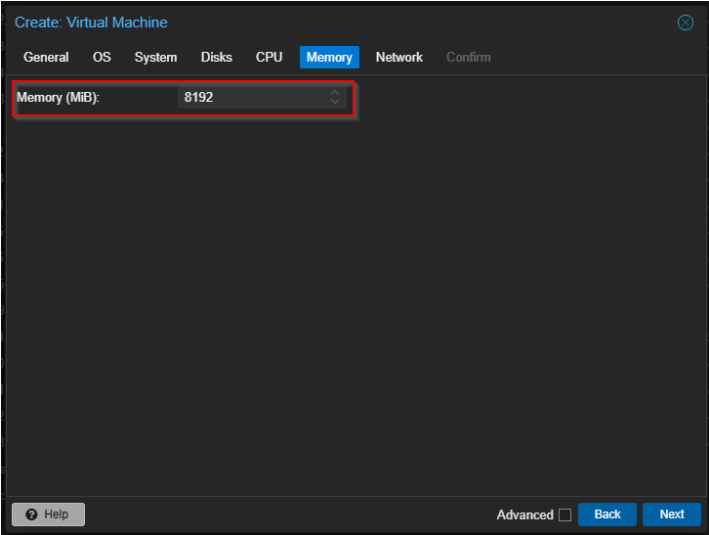Proceed with the Next button

672,514
